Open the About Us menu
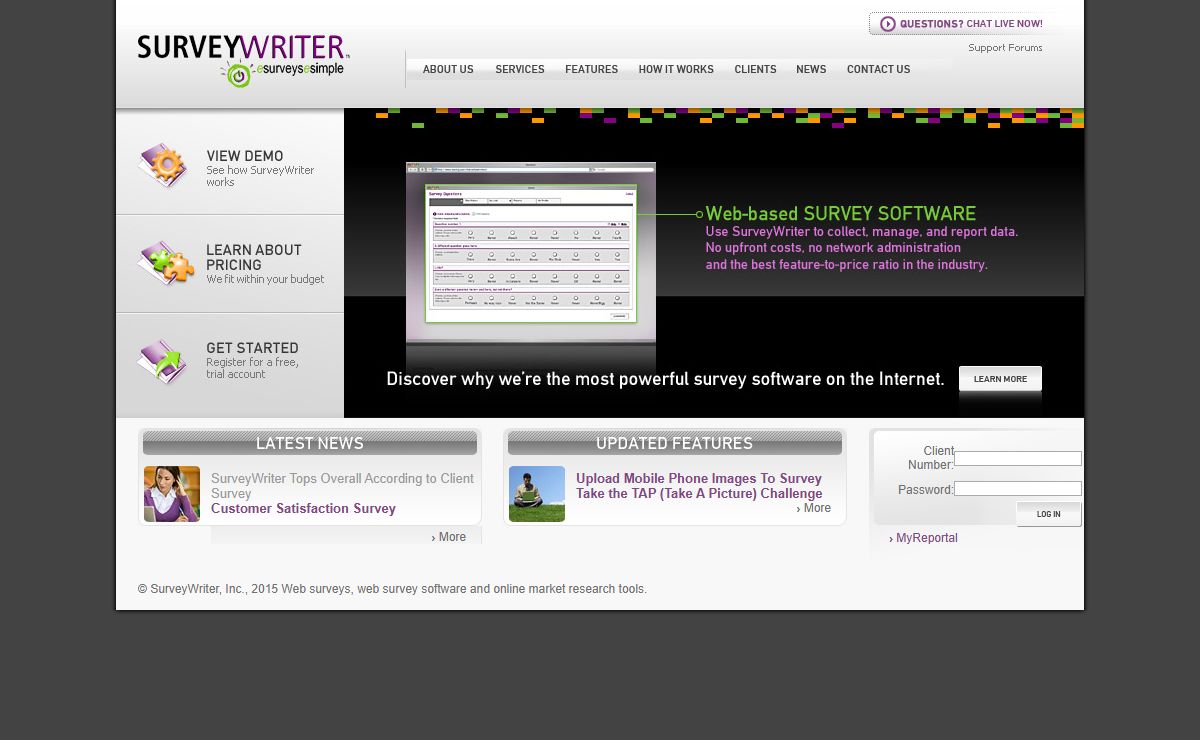Image resolution: width=1200 pixels, height=740 pixels. [448, 70]
